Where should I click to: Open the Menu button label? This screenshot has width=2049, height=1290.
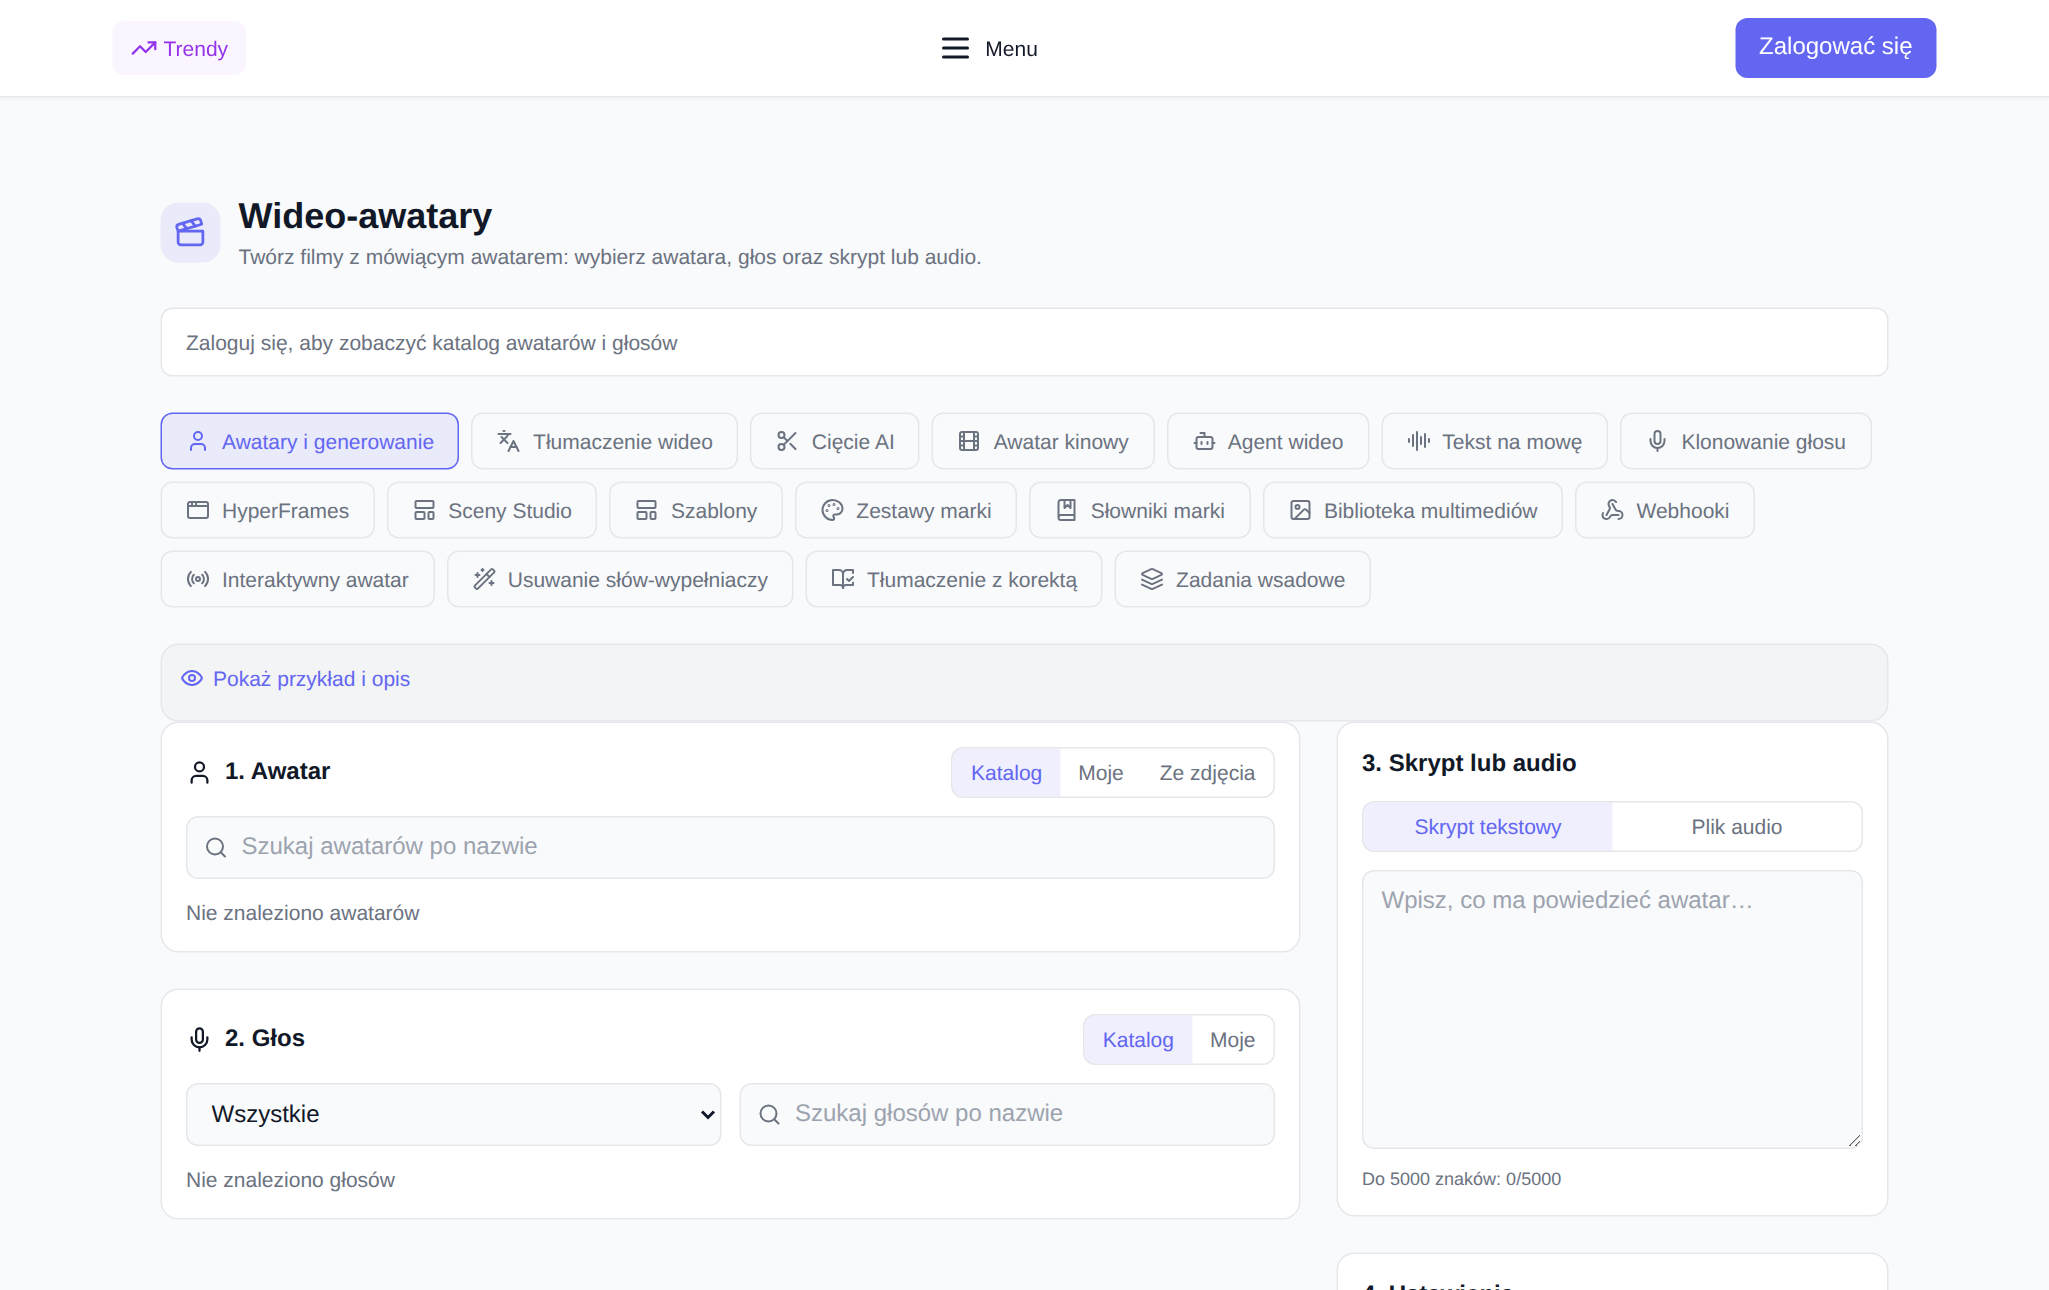pyautogui.click(x=1011, y=48)
